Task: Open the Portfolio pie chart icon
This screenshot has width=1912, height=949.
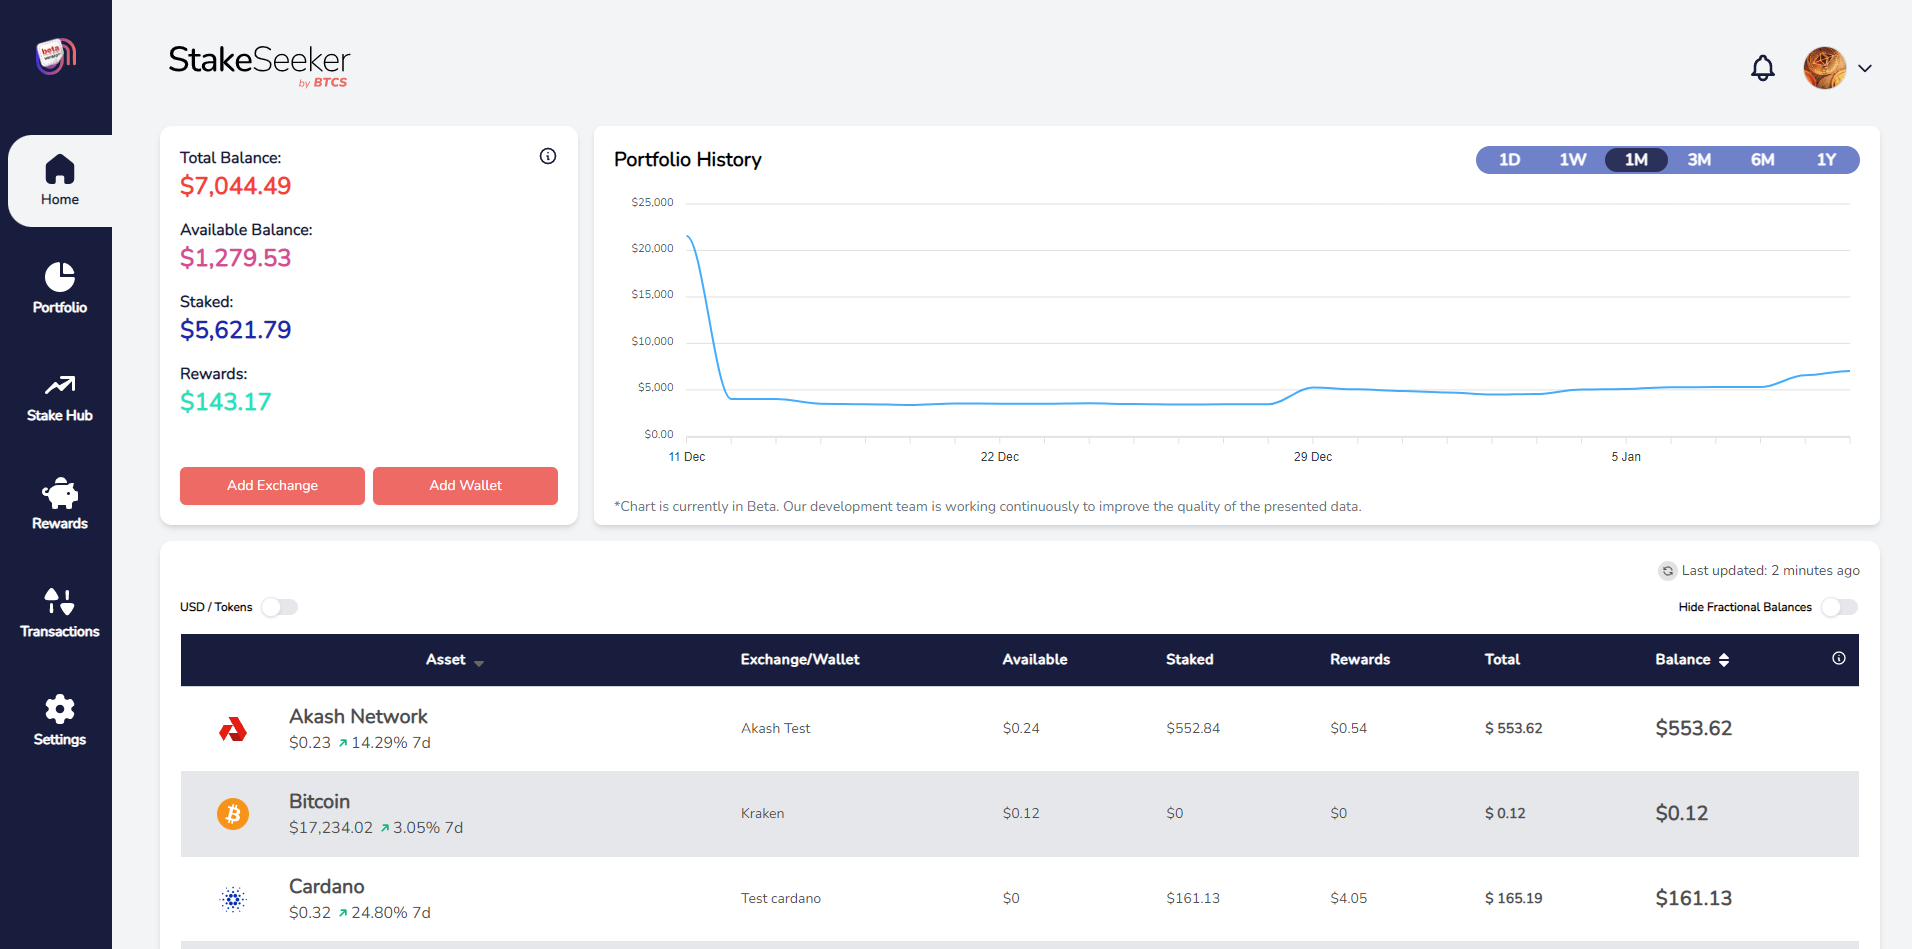Action: 60,277
